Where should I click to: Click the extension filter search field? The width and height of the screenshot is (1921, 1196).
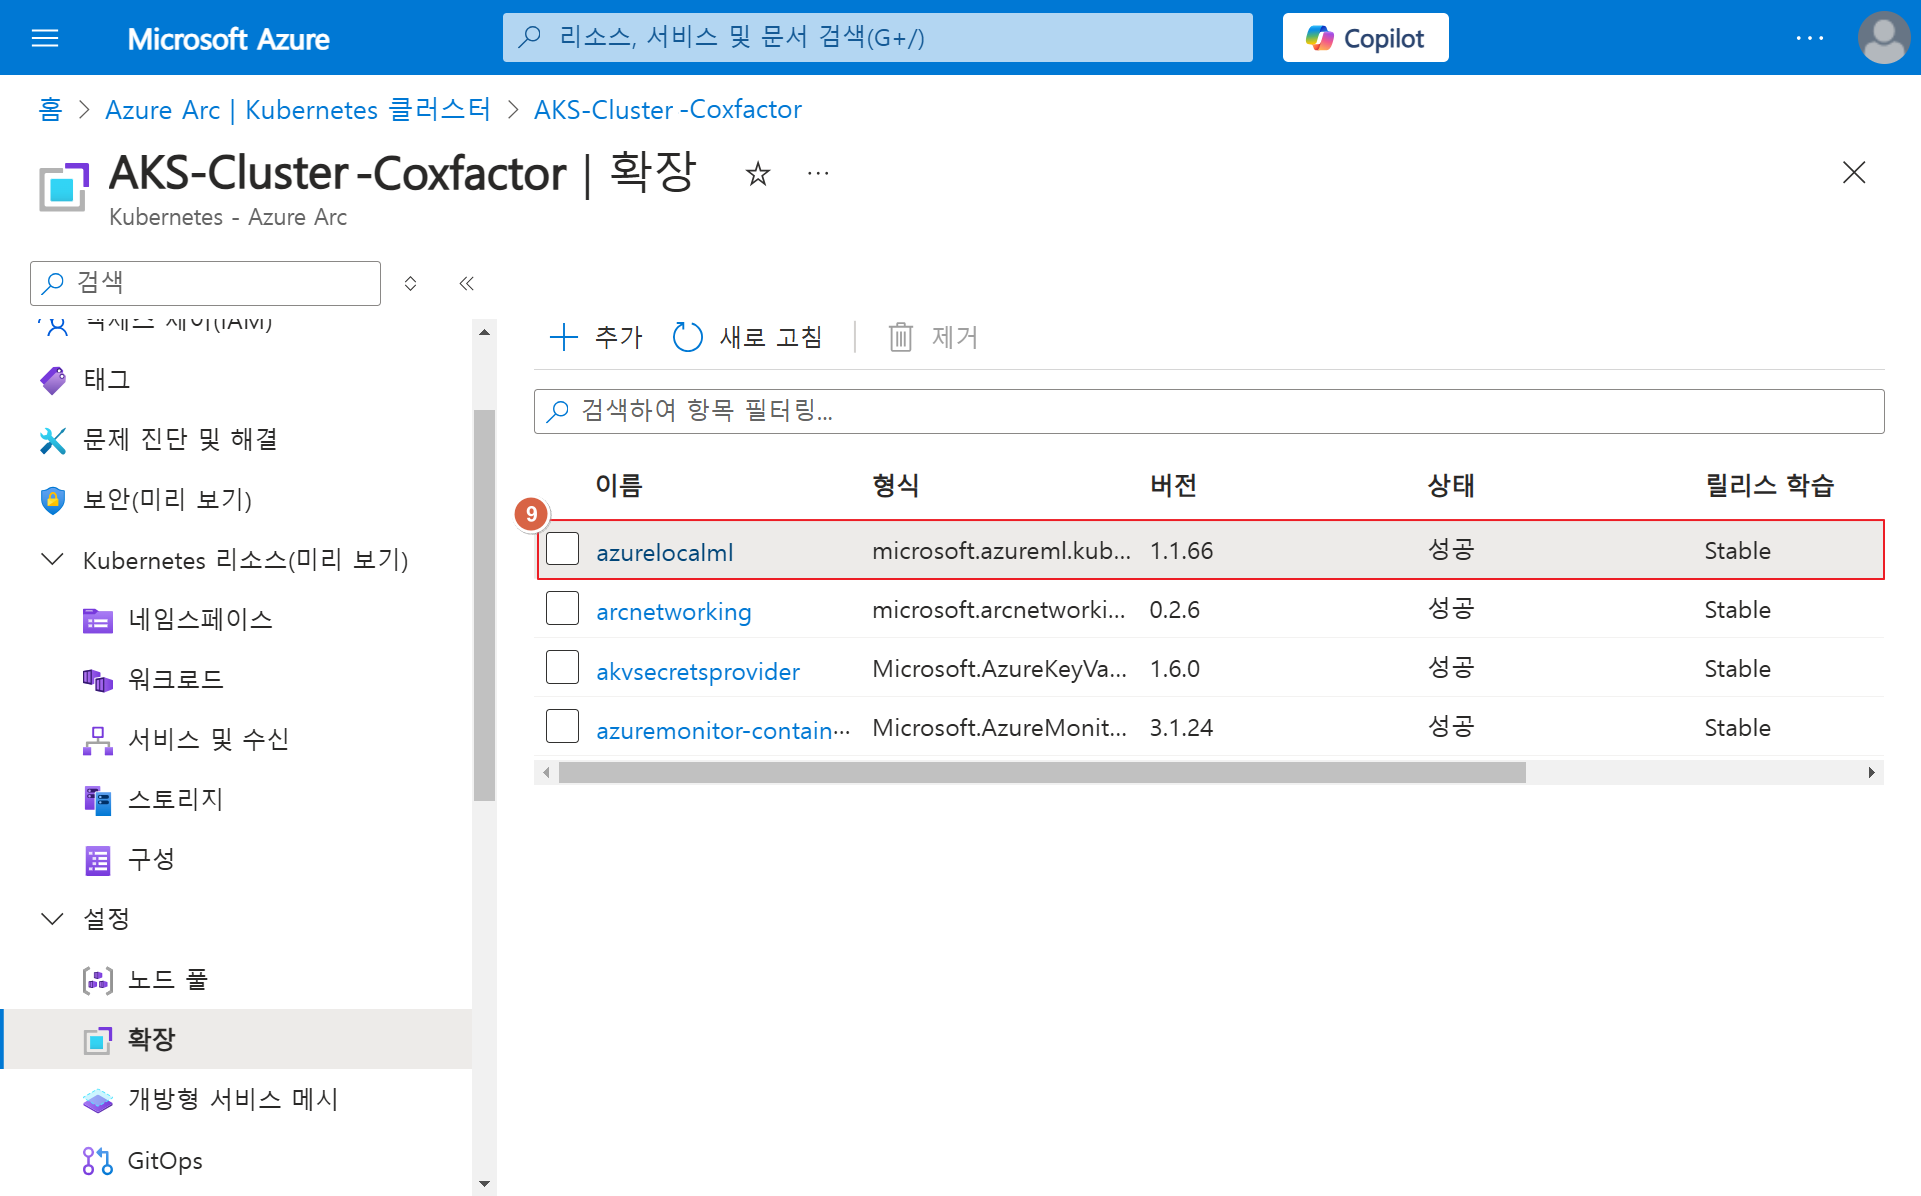click(1208, 411)
